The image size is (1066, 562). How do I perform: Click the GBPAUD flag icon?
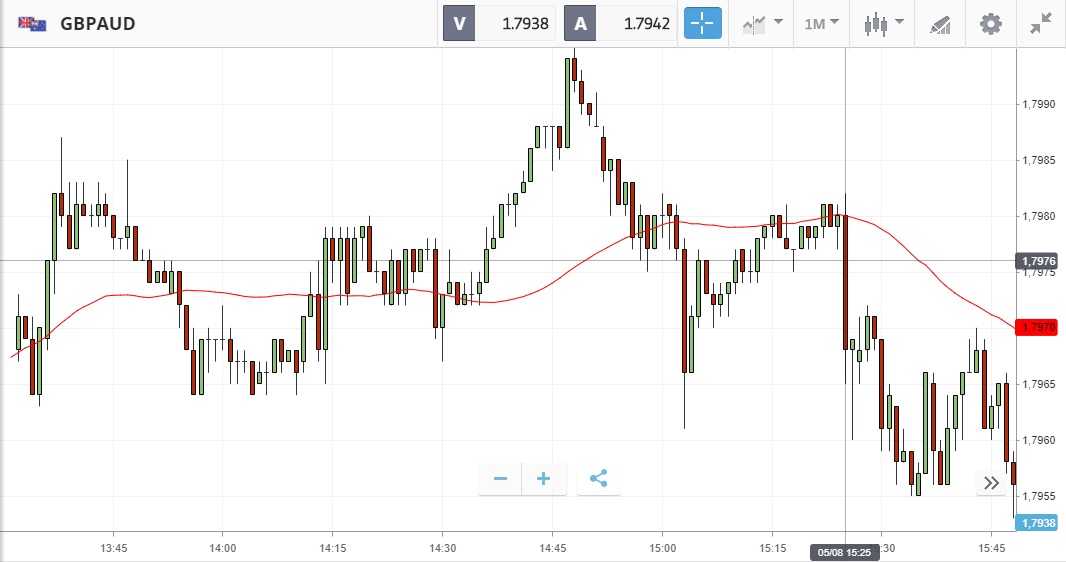tap(32, 23)
